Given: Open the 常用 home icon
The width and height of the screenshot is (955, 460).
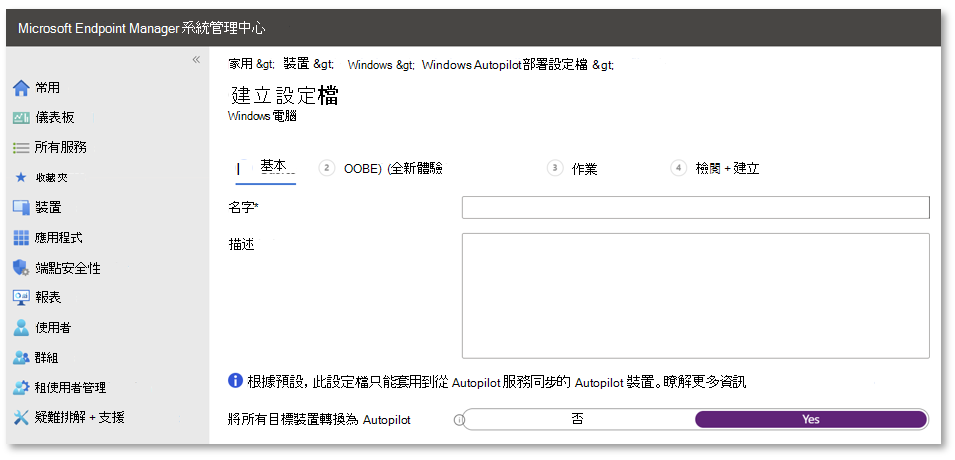Looking at the screenshot, I should 21,88.
